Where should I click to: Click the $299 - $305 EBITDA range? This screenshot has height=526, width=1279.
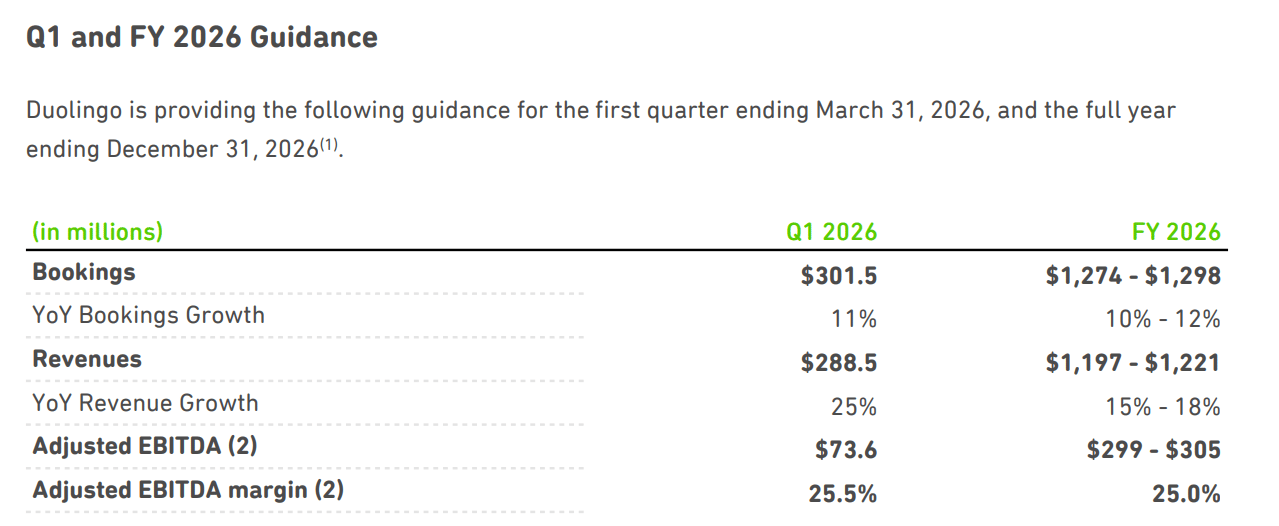[x=1153, y=450]
